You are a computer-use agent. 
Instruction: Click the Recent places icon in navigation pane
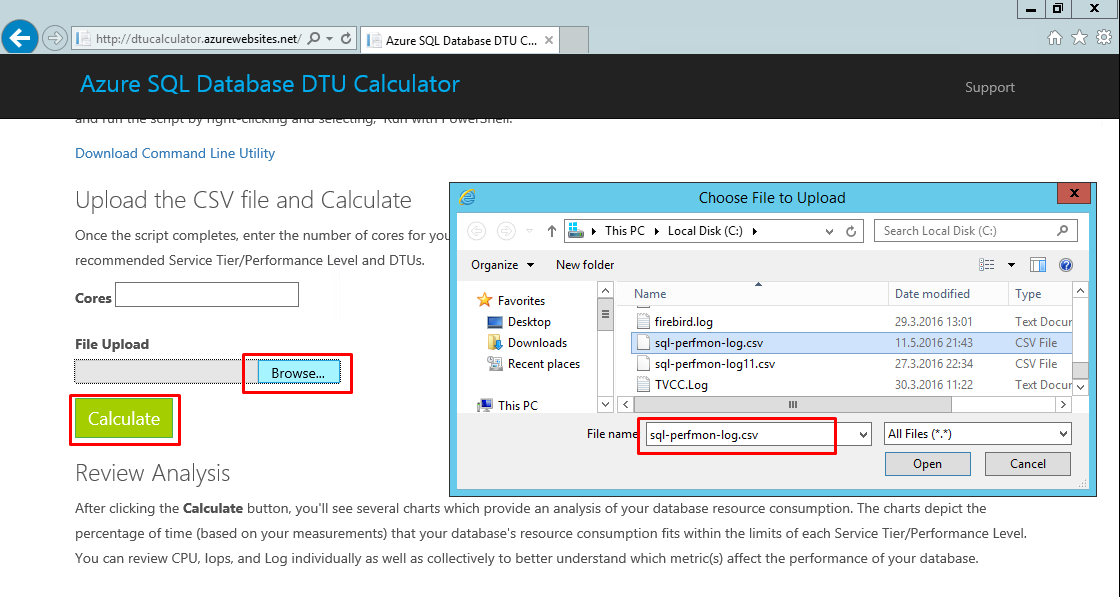[x=494, y=363]
